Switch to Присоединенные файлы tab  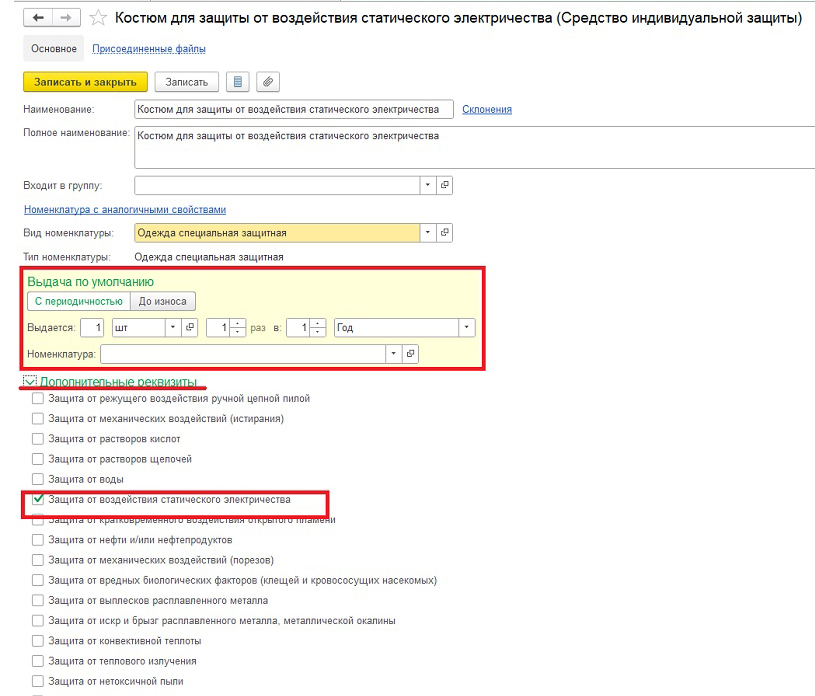[x=149, y=49]
